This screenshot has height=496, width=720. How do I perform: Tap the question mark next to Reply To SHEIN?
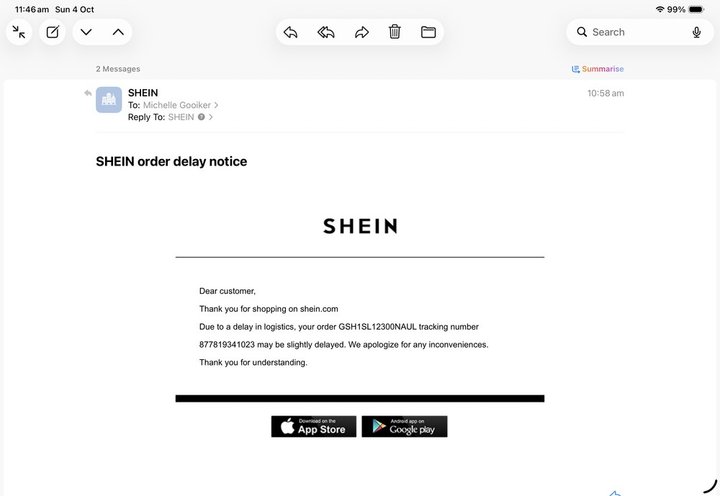201,117
